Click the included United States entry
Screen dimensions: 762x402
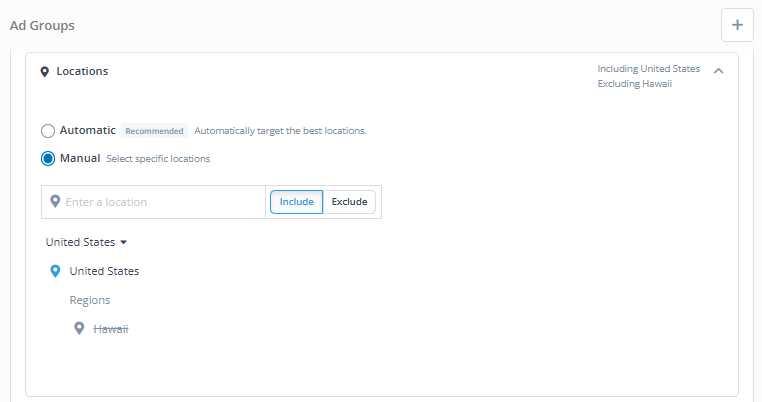[104, 271]
